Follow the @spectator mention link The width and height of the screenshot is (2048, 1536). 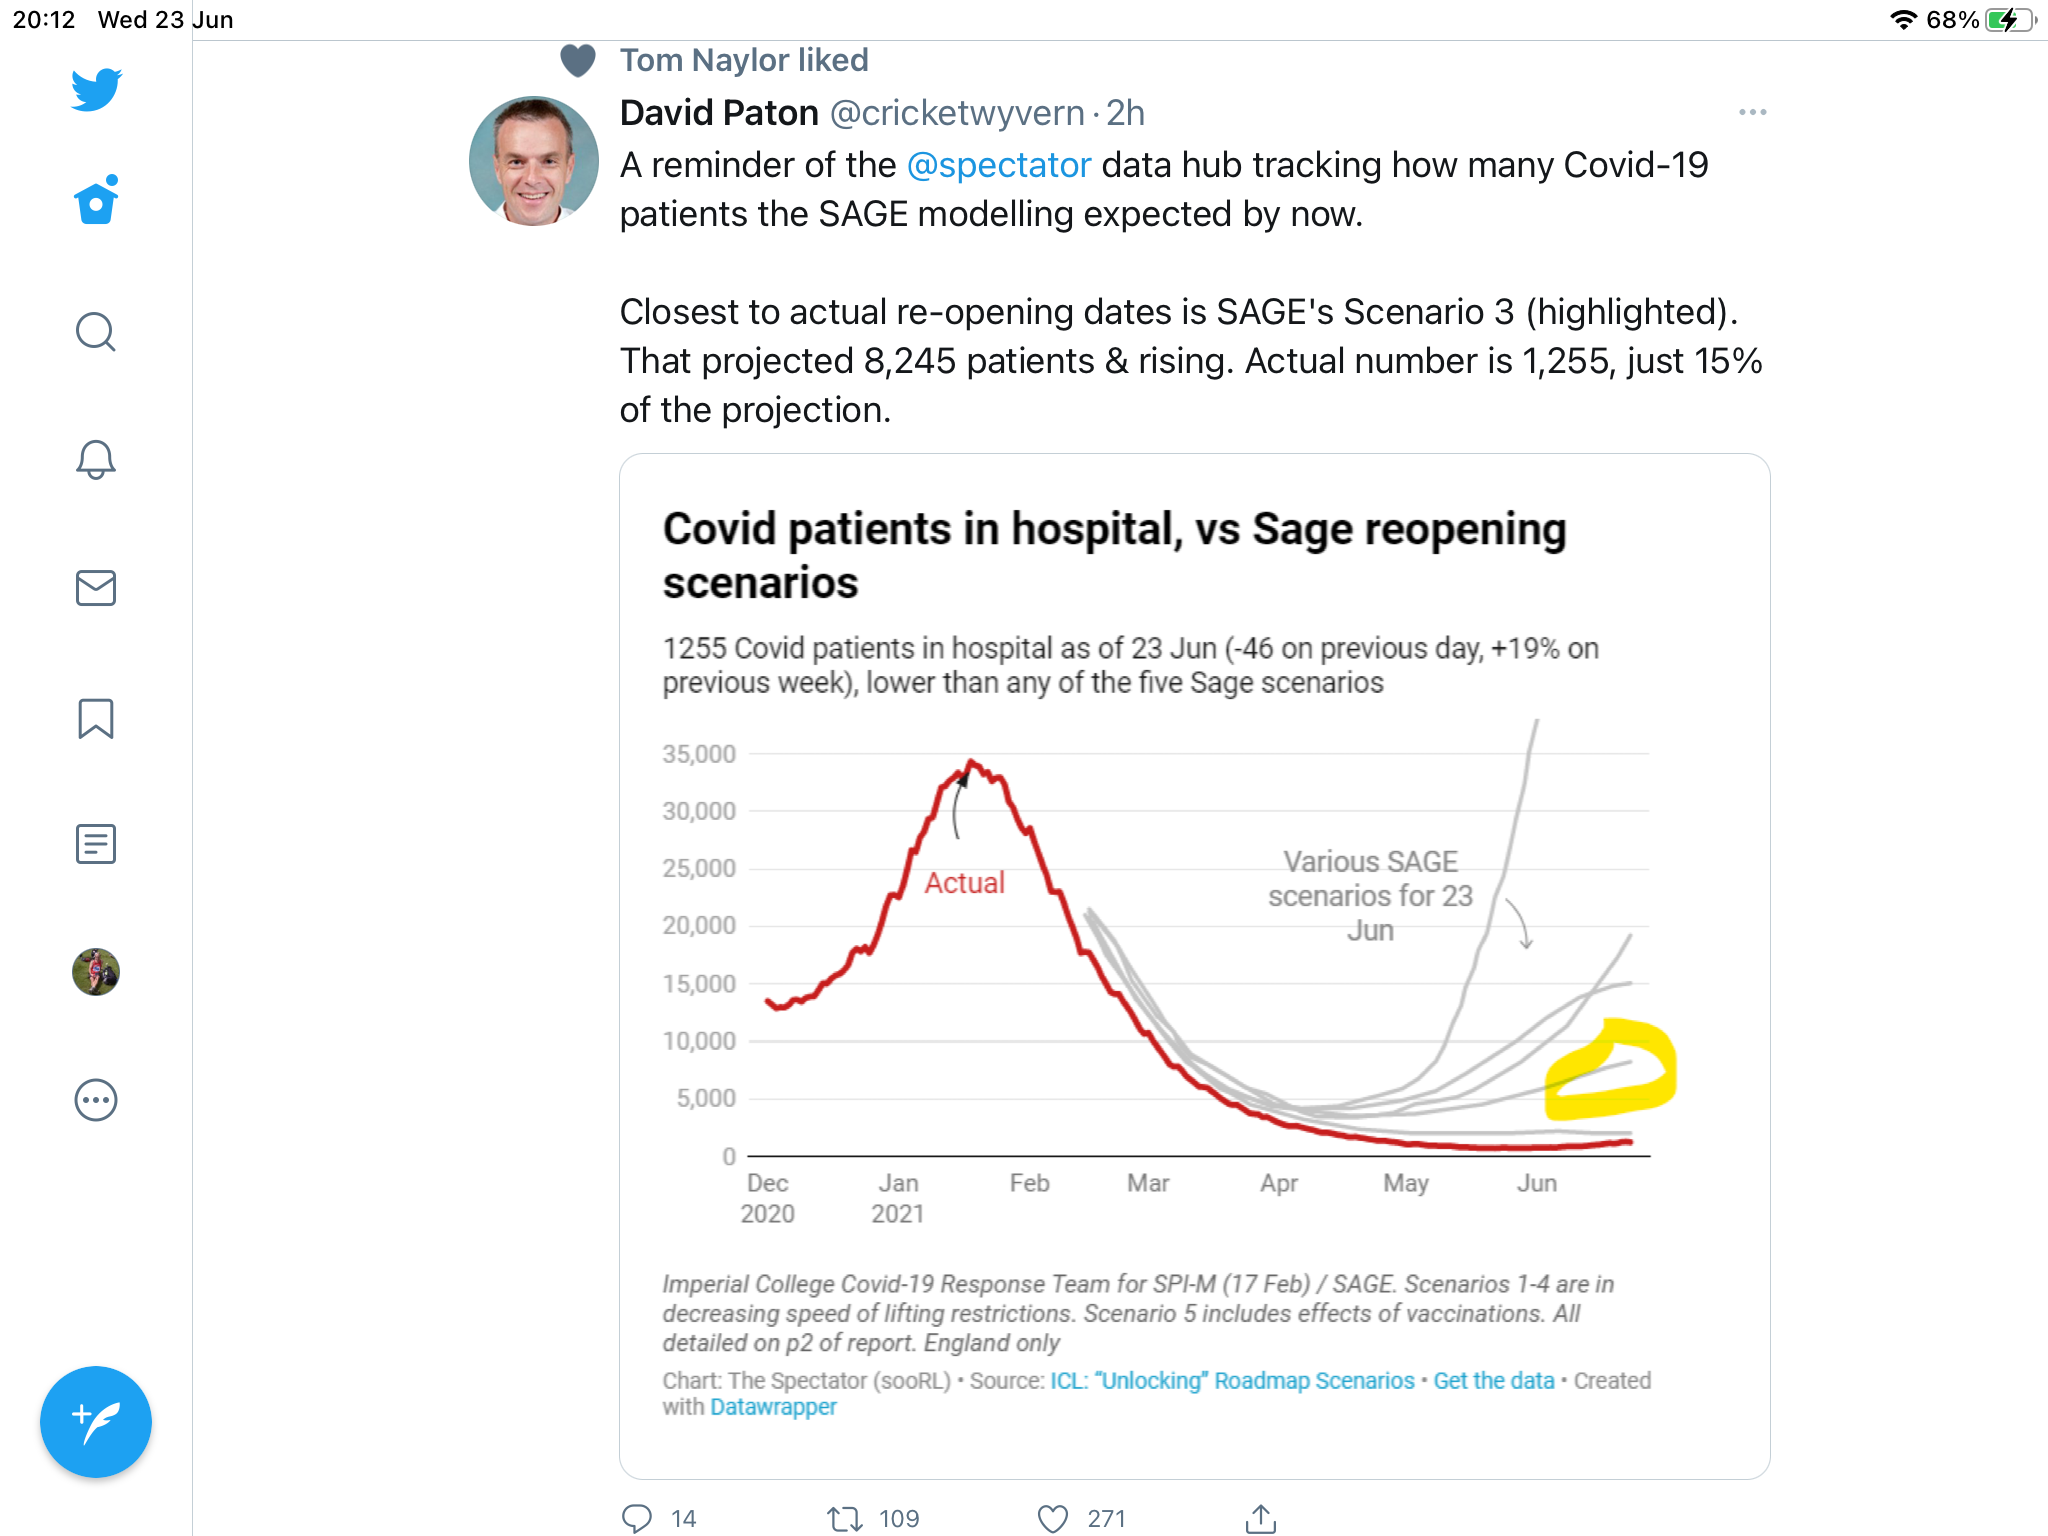998,165
